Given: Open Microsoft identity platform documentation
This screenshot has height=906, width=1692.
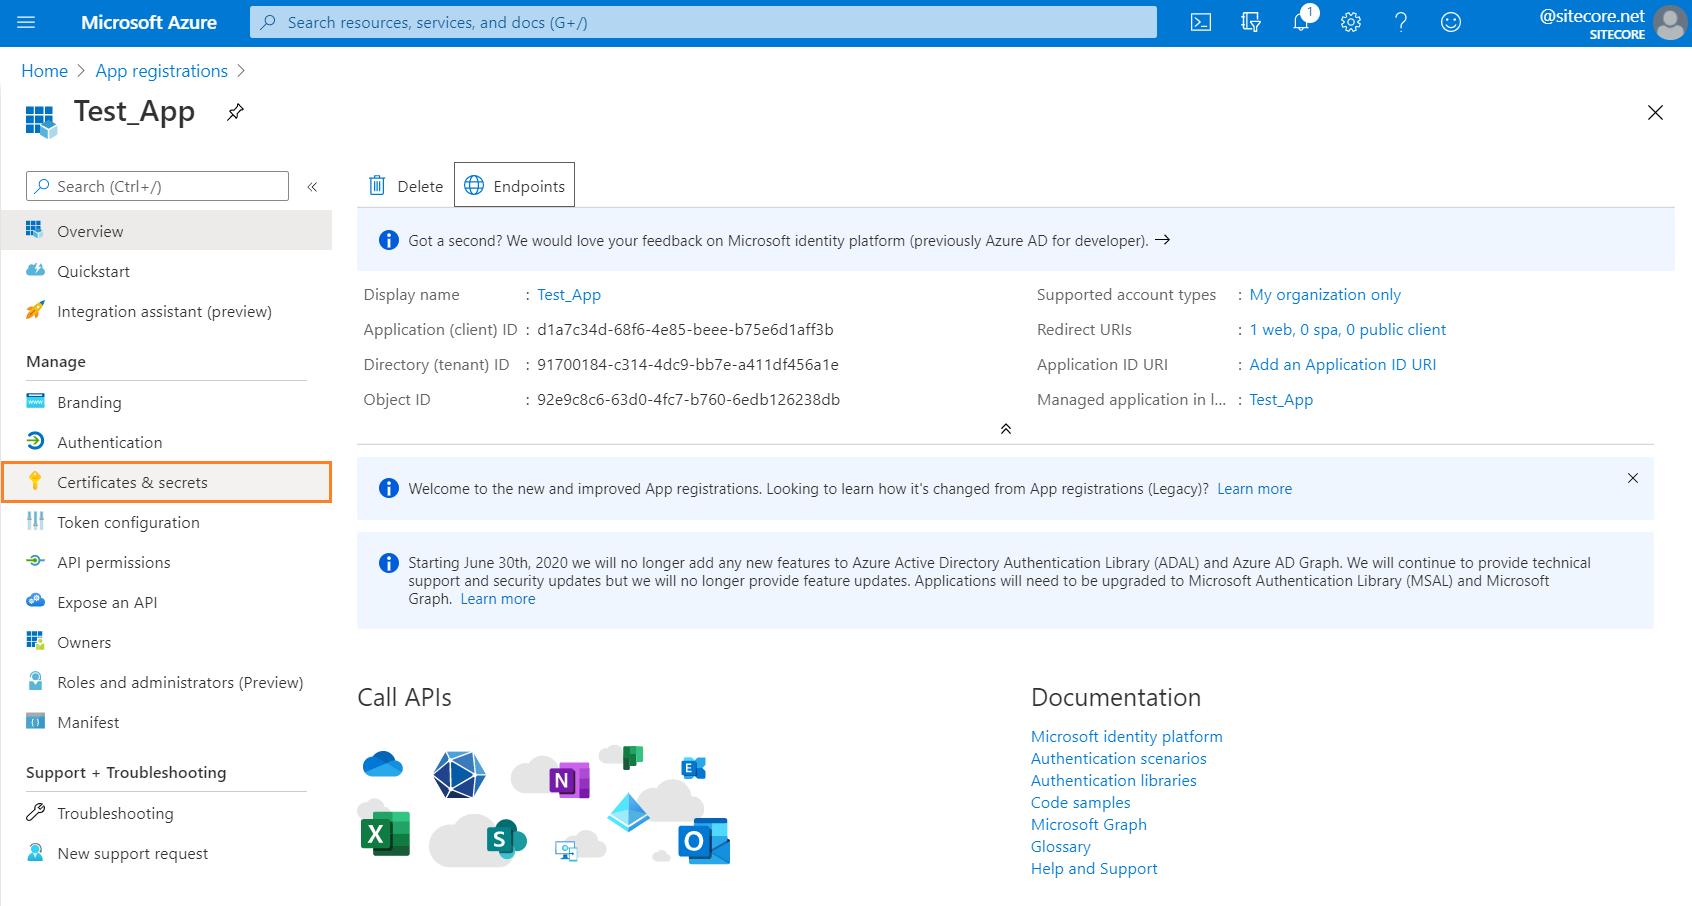Looking at the screenshot, I should coord(1127,736).
